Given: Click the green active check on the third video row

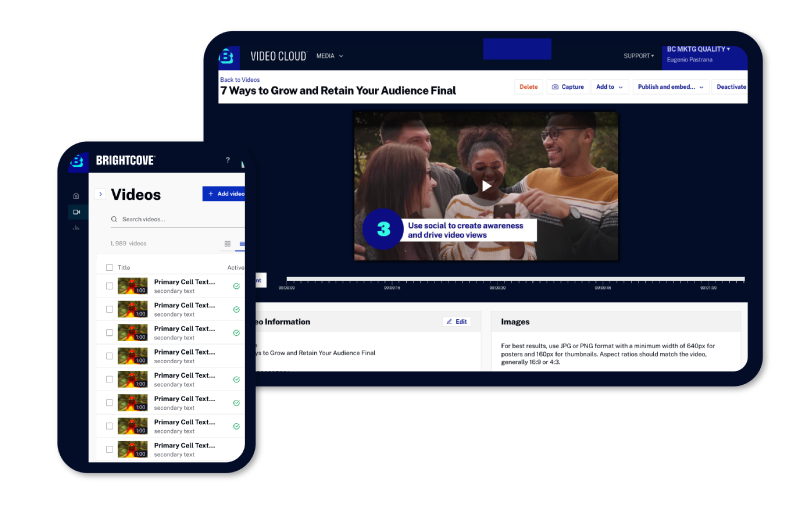Looking at the screenshot, I should click(x=236, y=333).
